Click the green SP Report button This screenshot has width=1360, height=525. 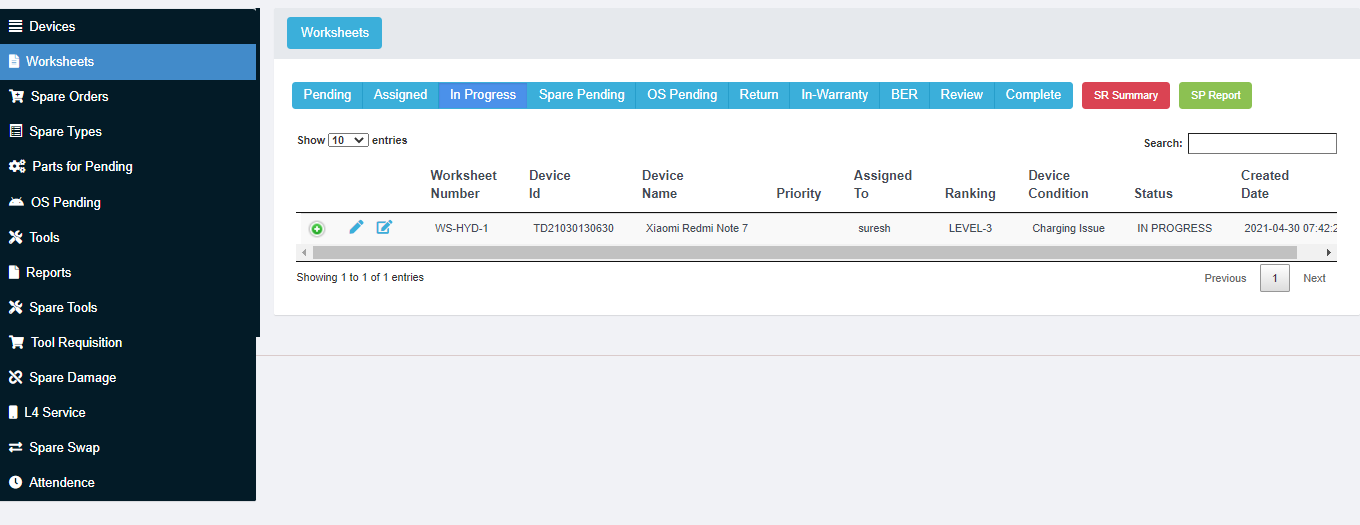coord(1215,96)
